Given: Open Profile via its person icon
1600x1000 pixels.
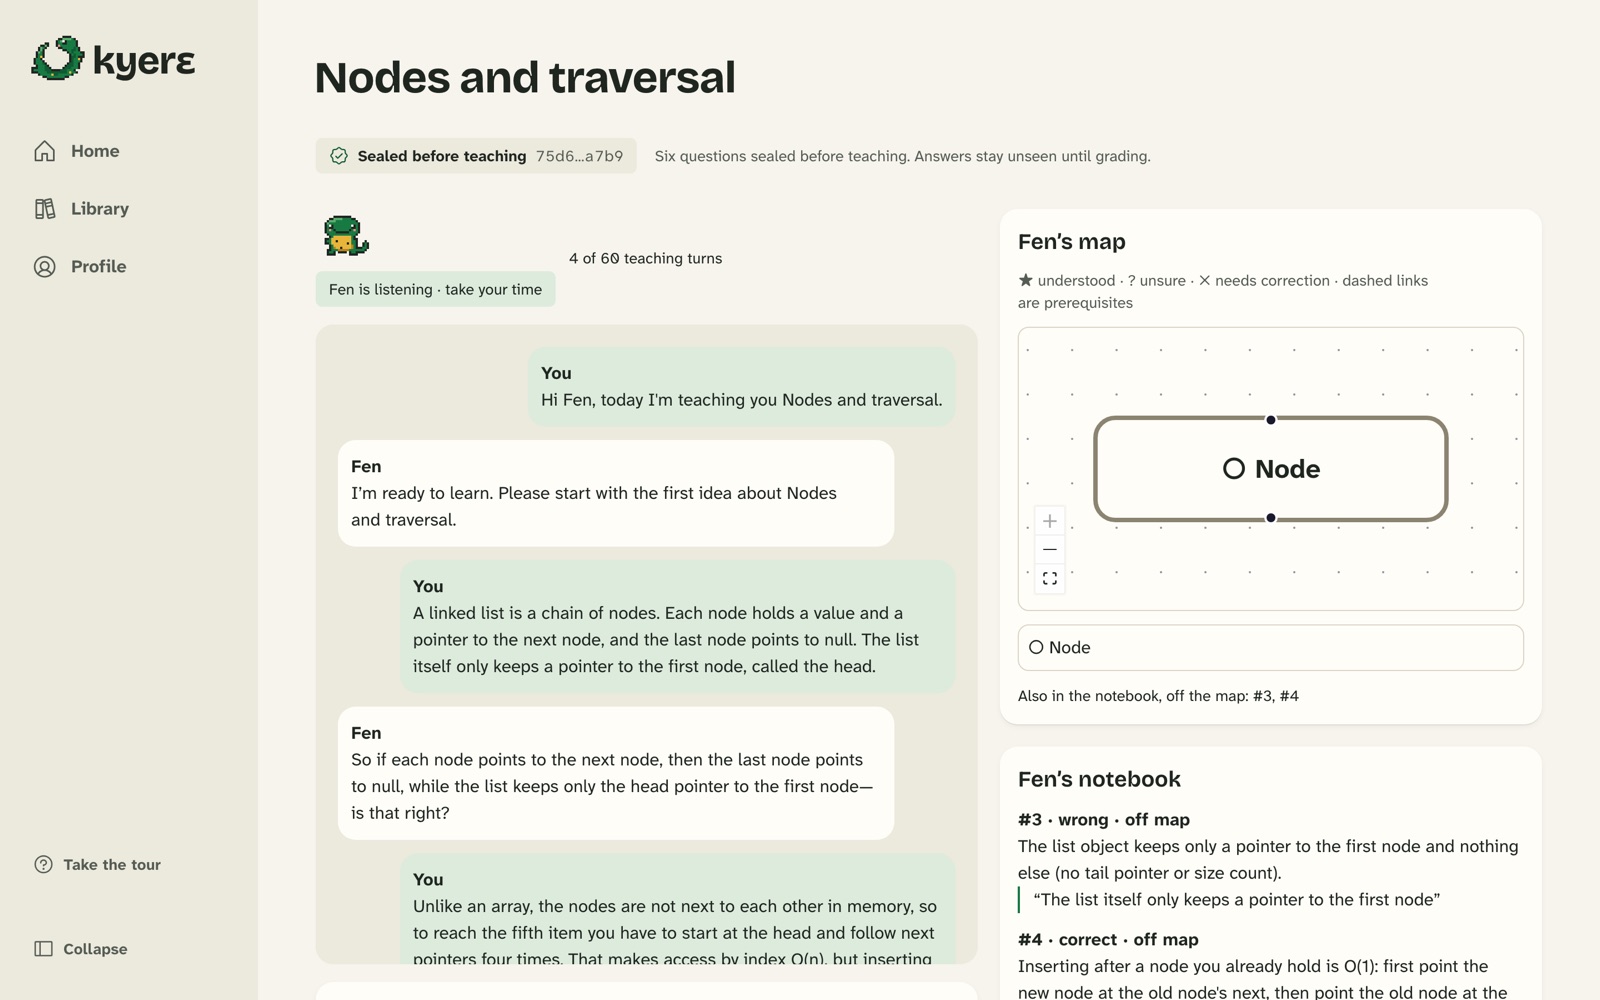Looking at the screenshot, I should pyautogui.click(x=45, y=267).
